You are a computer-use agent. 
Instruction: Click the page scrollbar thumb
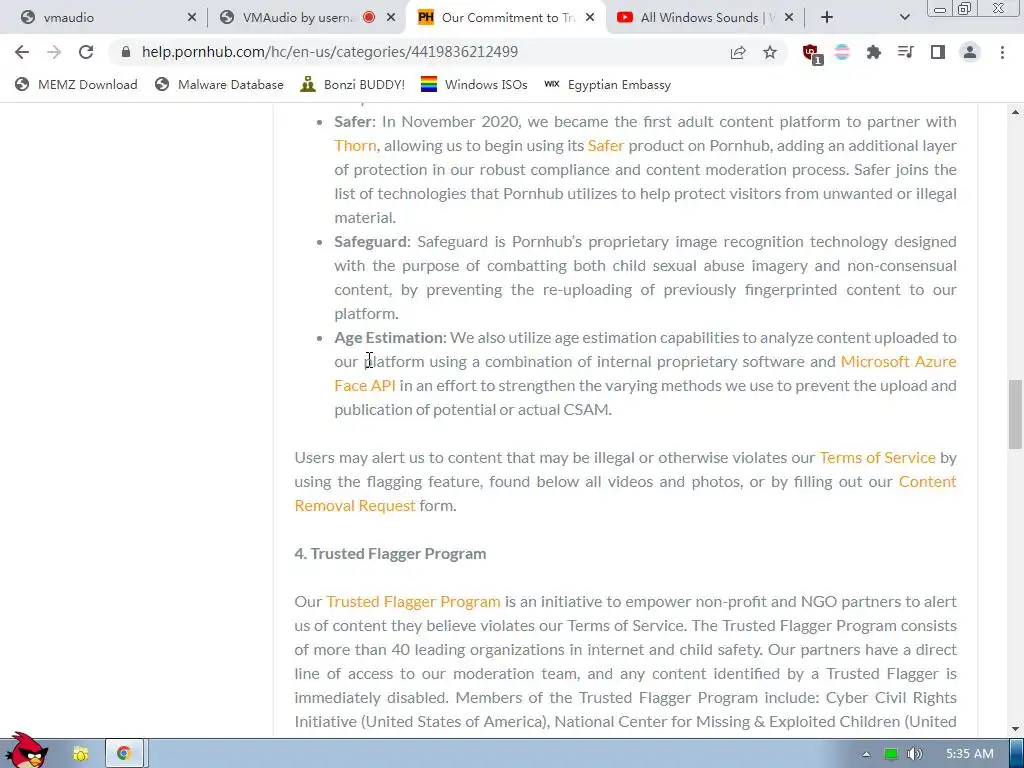point(1015,414)
